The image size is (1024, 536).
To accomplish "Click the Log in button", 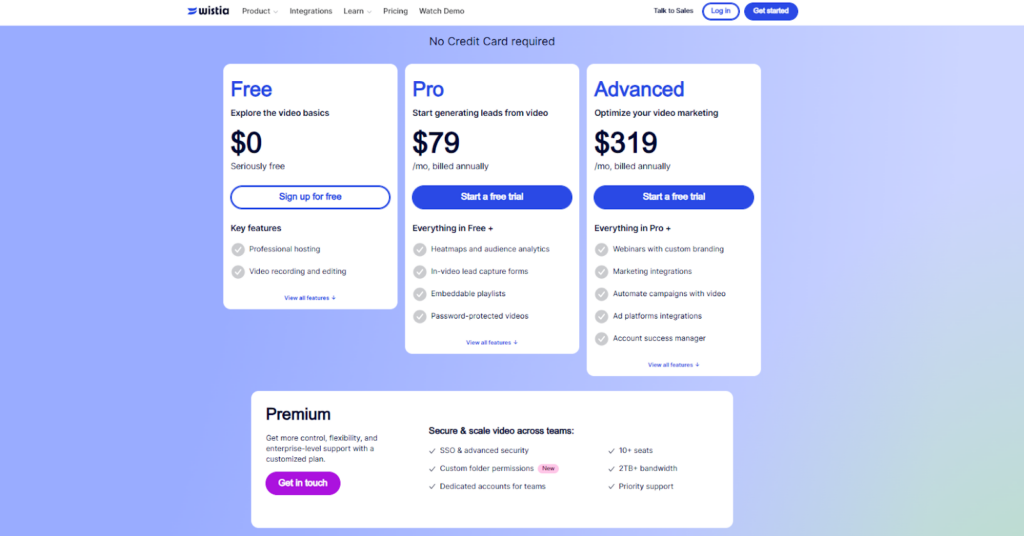I will click(720, 11).
